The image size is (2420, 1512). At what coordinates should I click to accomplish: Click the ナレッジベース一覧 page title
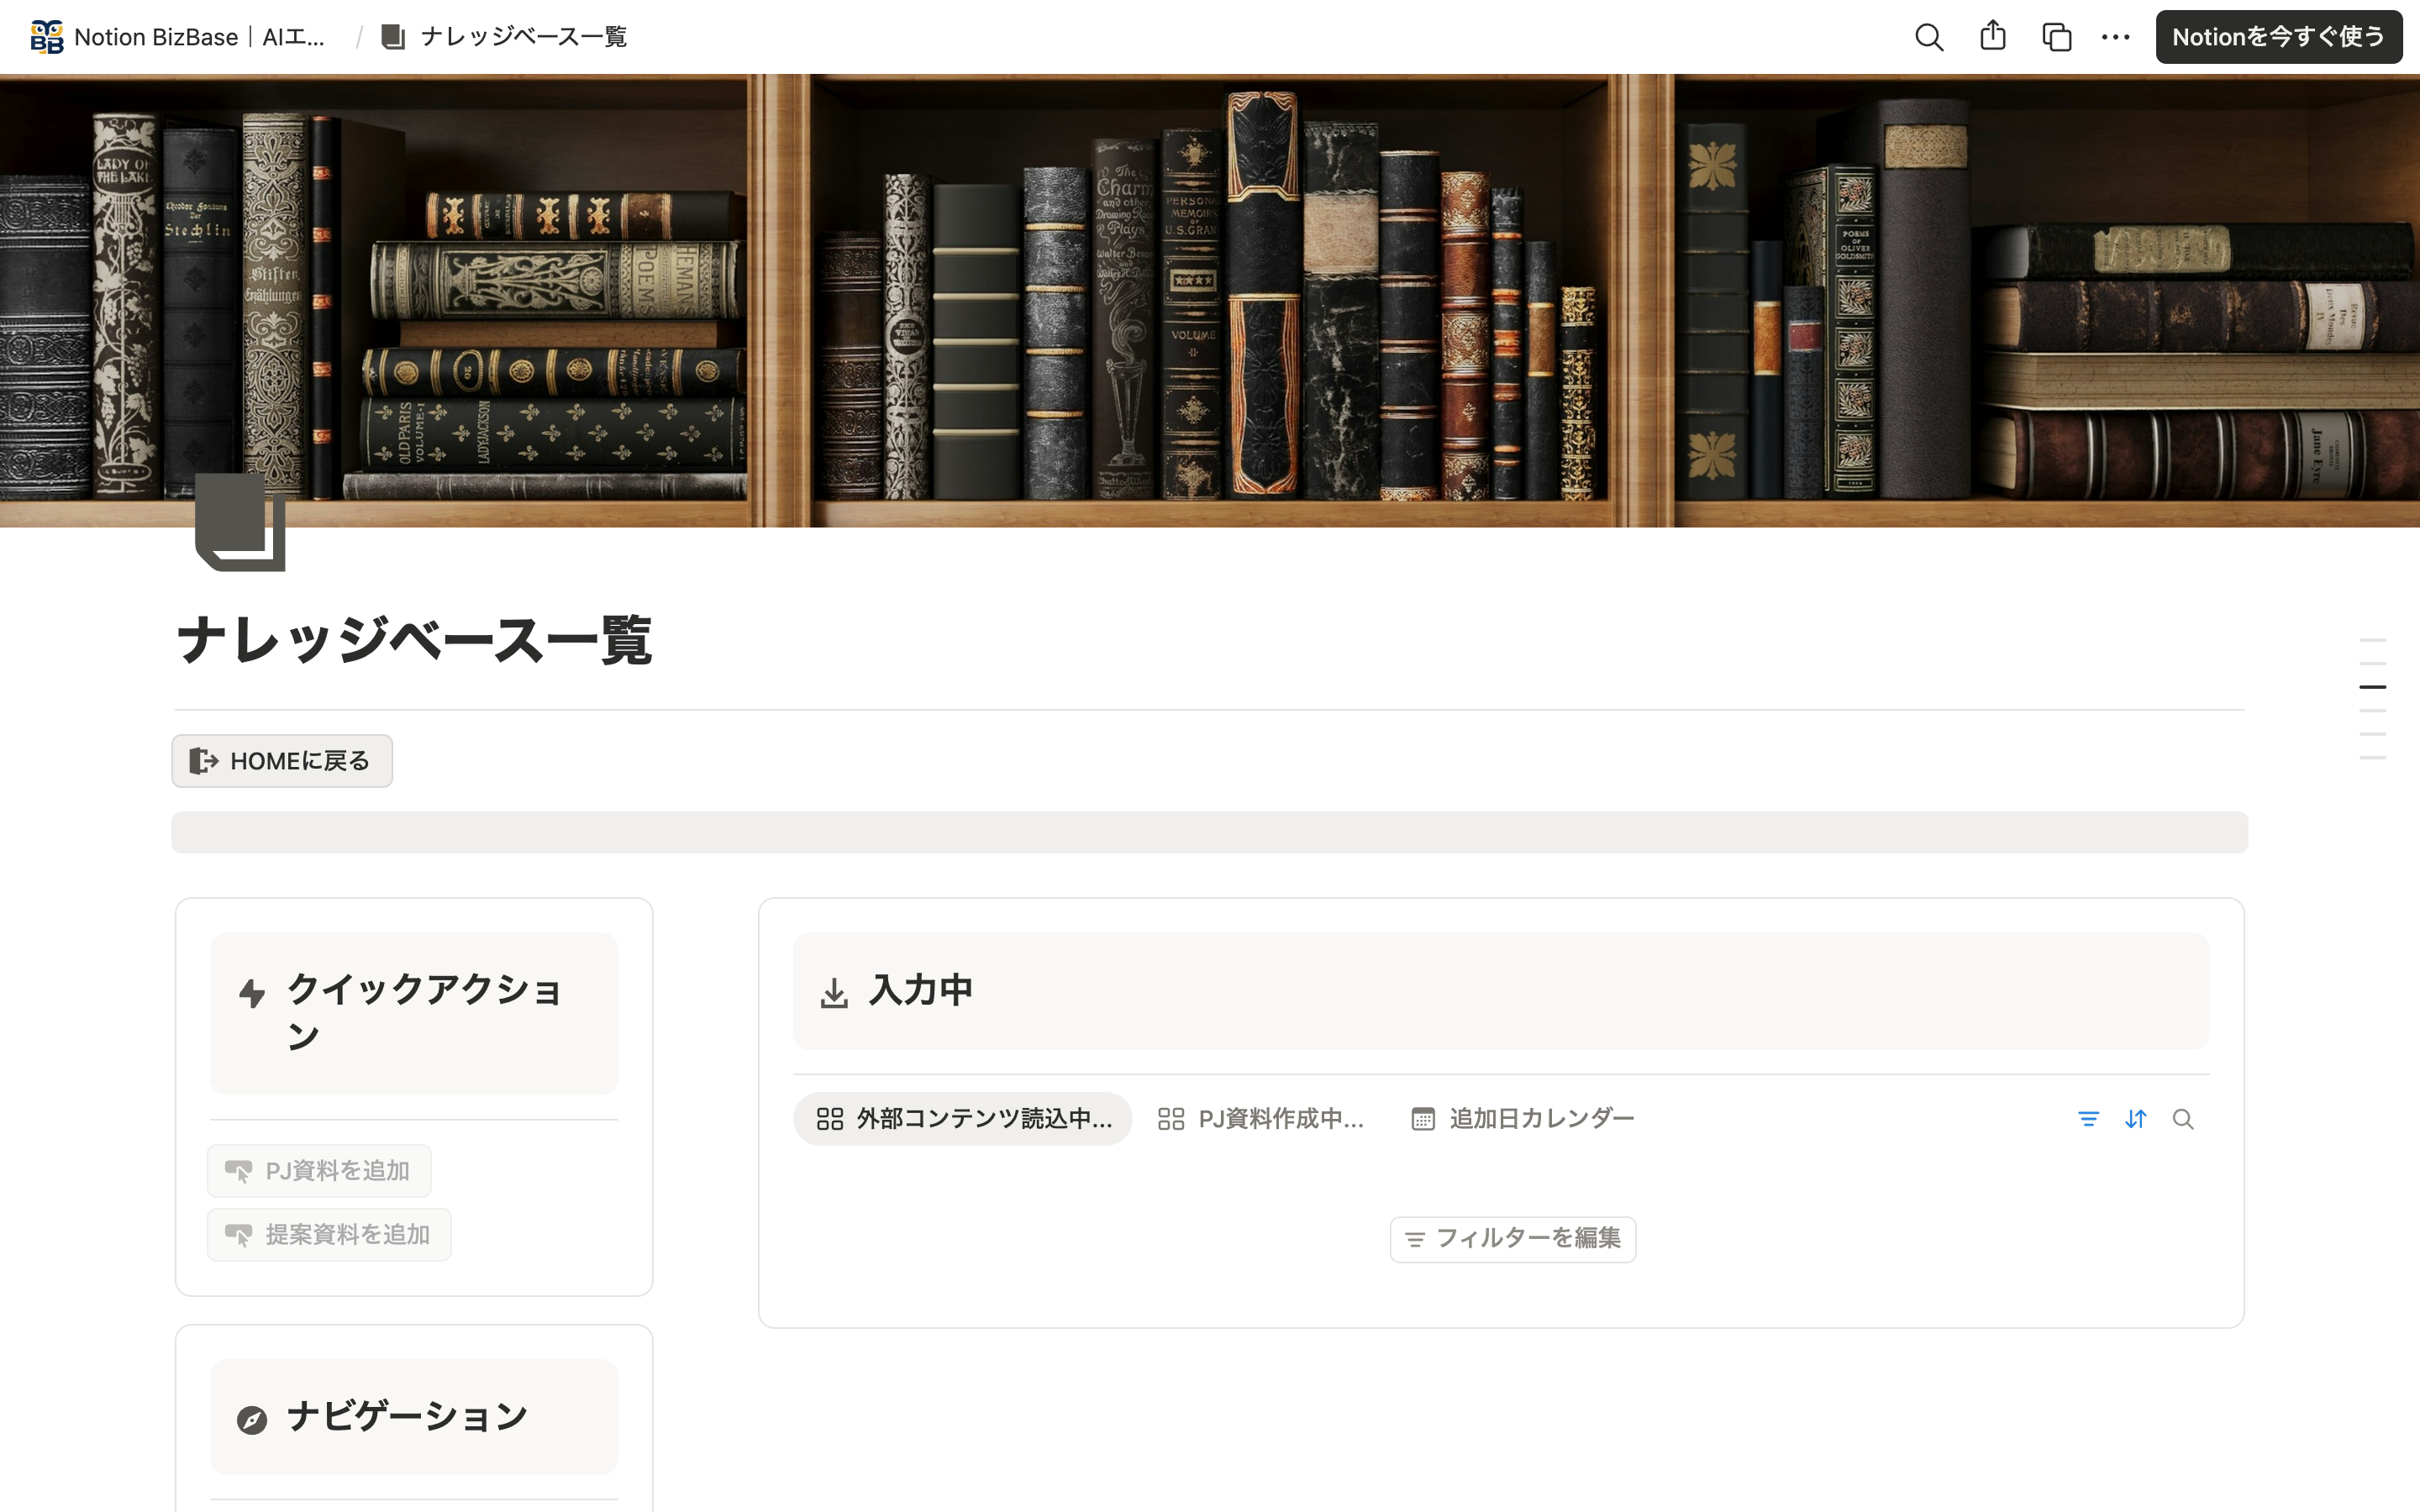tap(414, 640)
